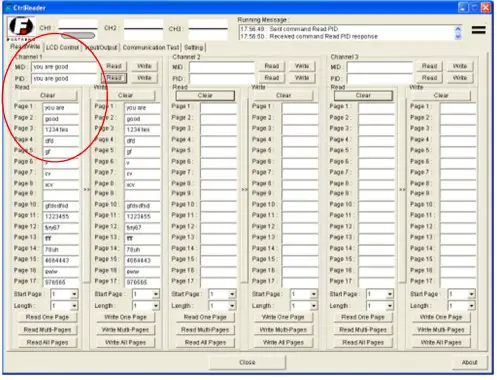
Task: Open Channel 2 Write Length dropdown
Action: (313, 306)
